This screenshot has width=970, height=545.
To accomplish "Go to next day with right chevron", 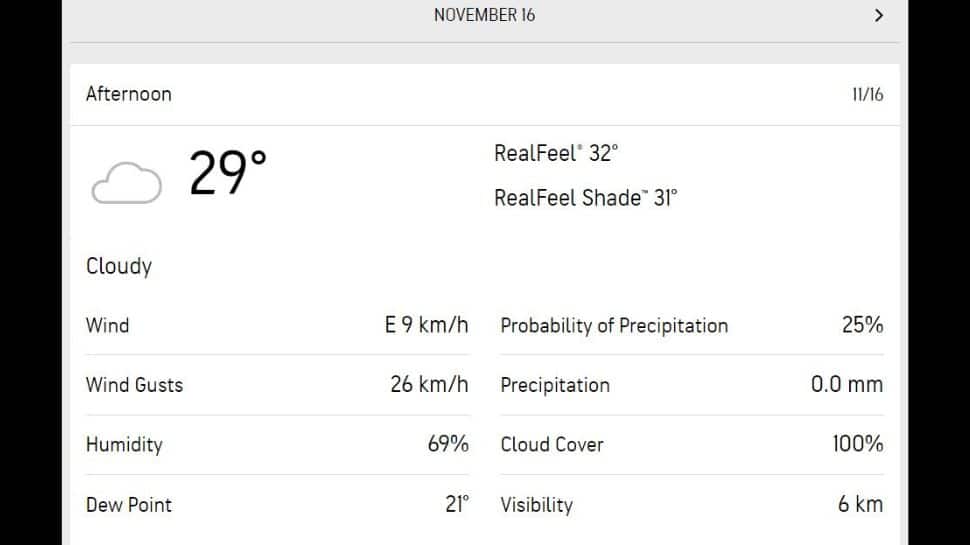I will point(878,15).
